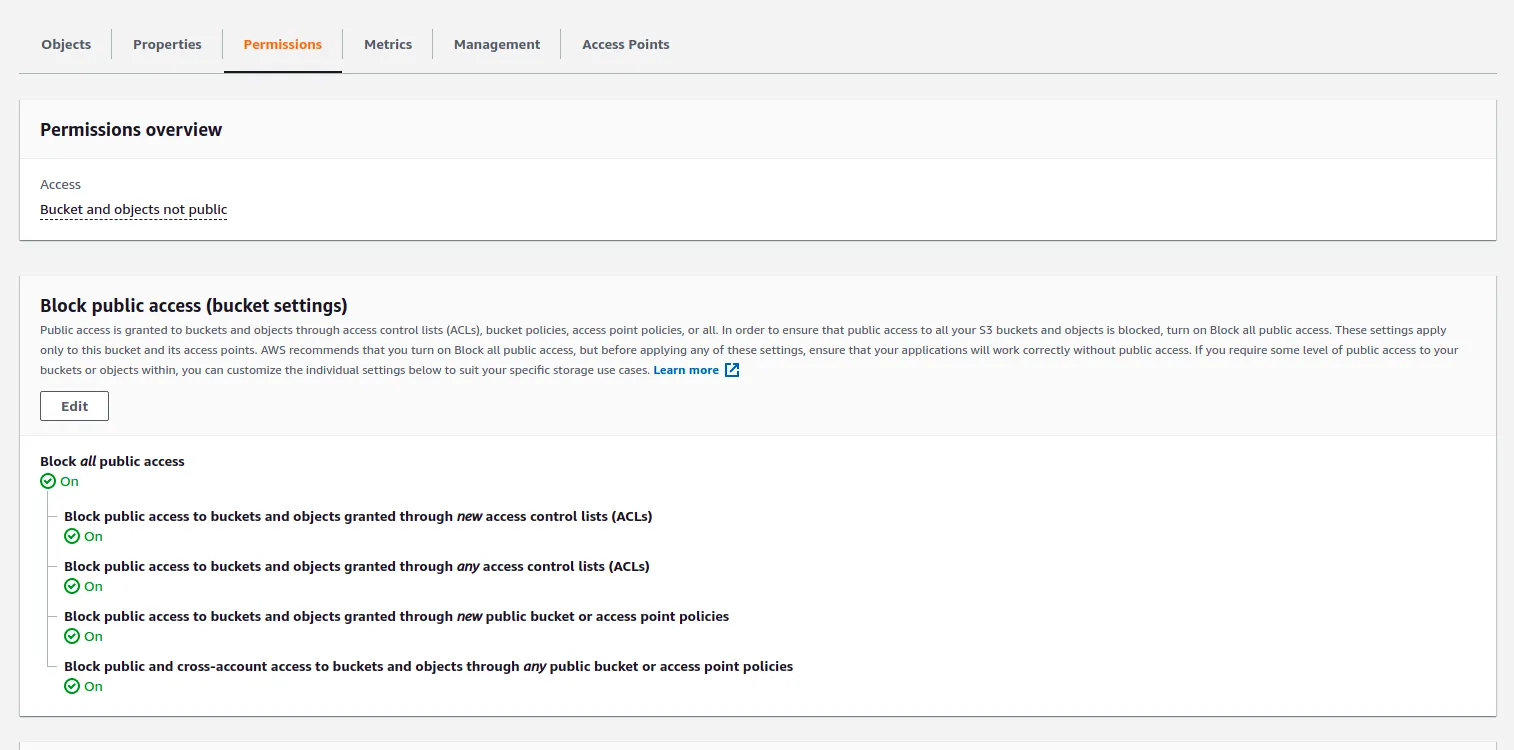Open the Learn more link
This screenshot has width=1514, height=750.
tap(686, 370)
